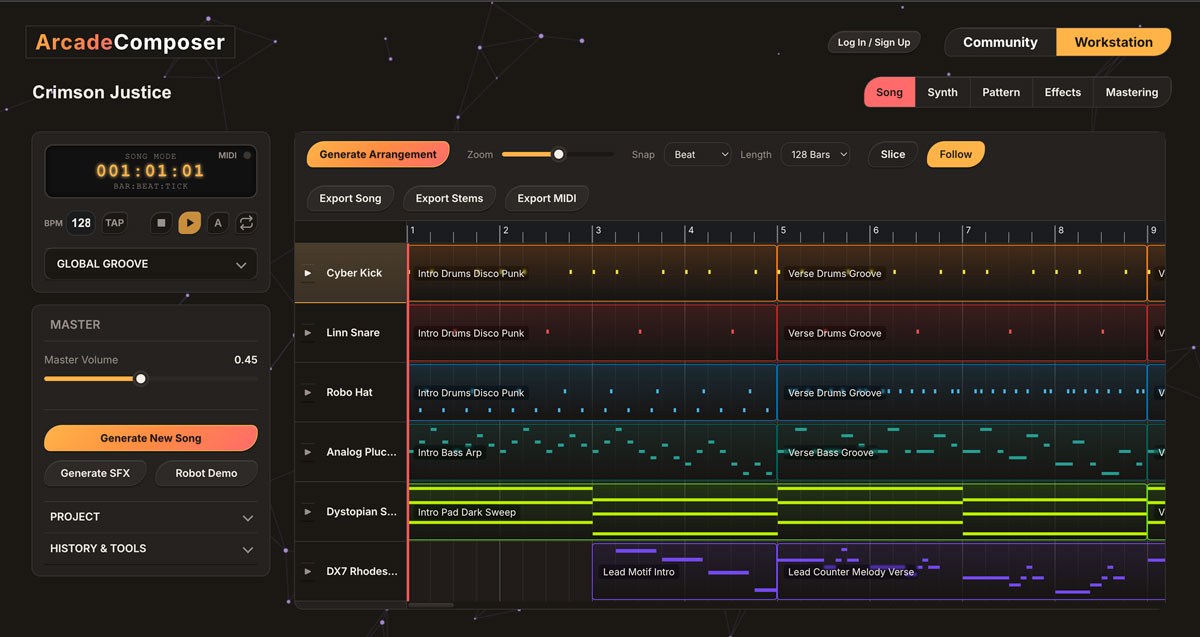Open the Snap dropdown set to Beat
Viewport: 1200px width, 637px height.
pos(697,155)
